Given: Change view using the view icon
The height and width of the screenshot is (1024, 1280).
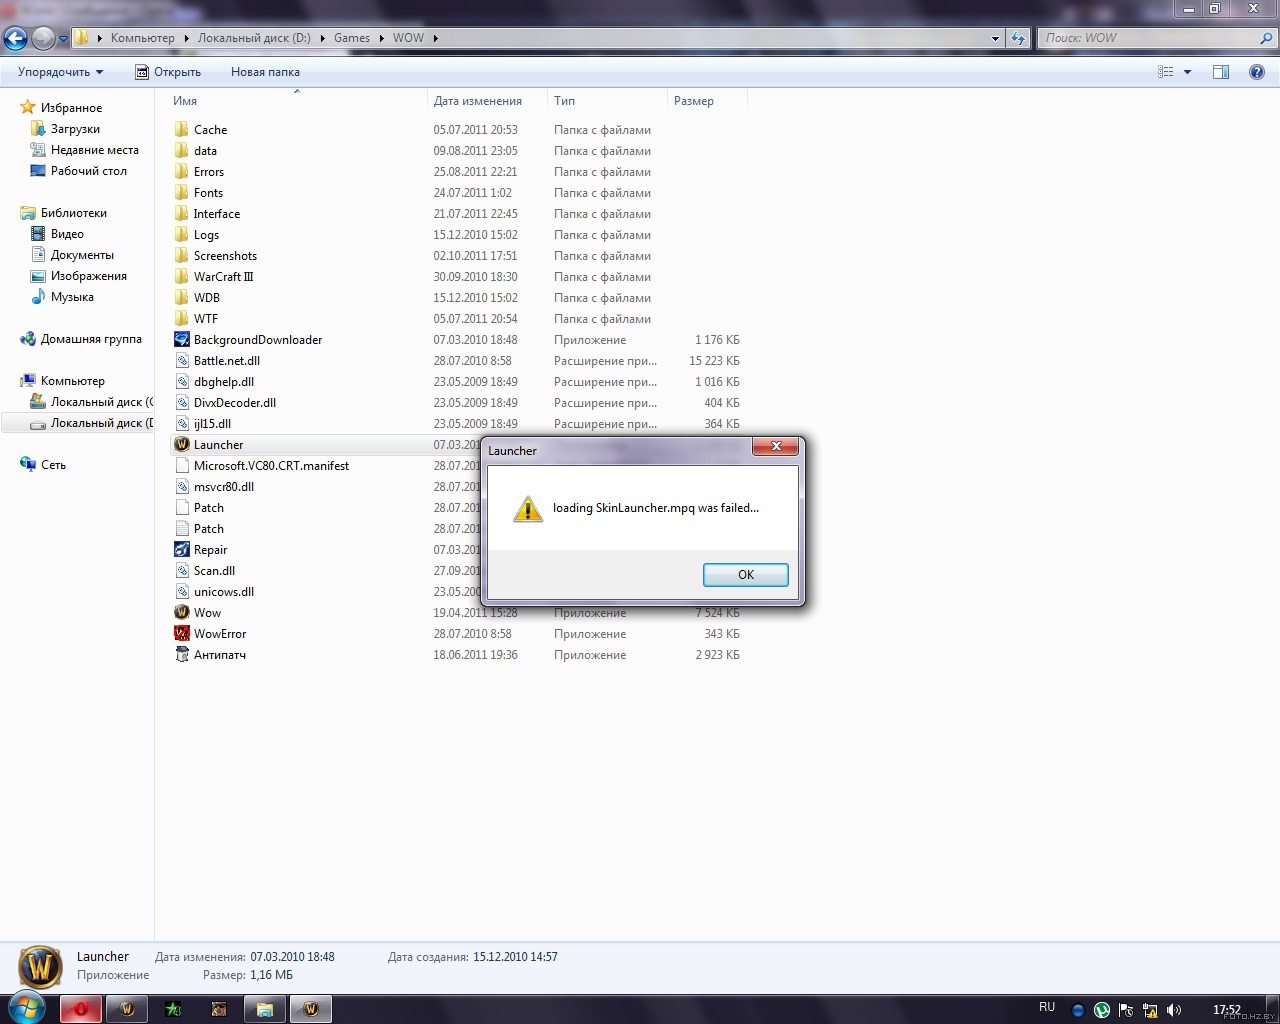Looking at the screenshot, I should coord(1165,72).
